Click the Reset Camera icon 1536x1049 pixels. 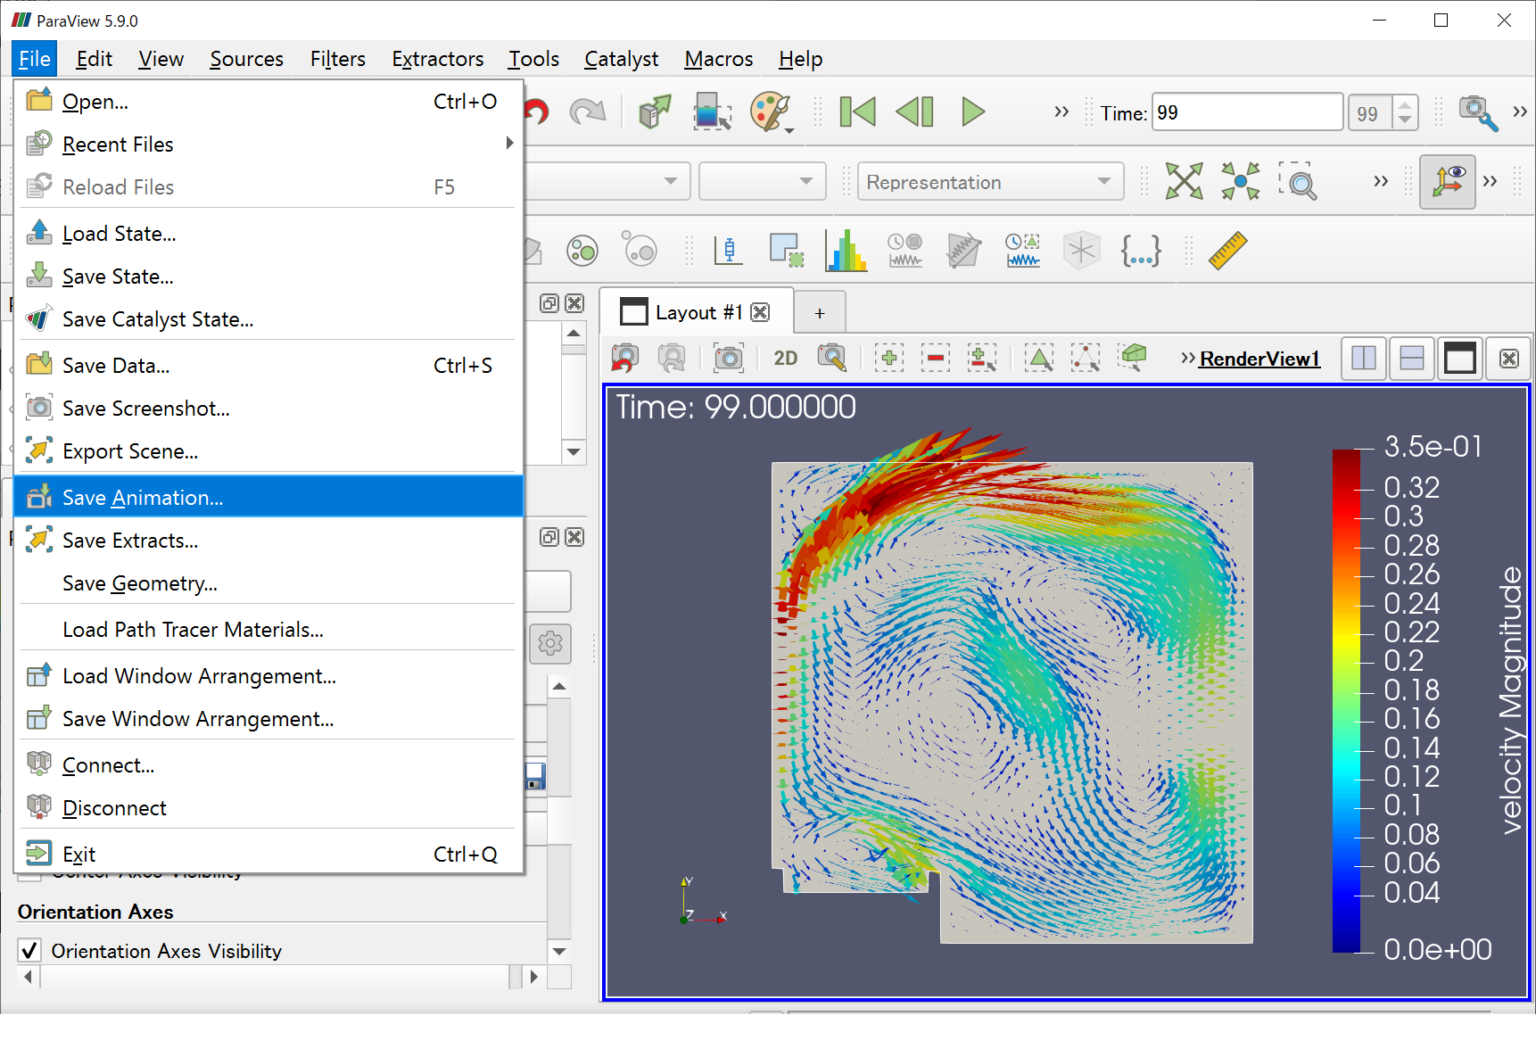pos(1183,182)
